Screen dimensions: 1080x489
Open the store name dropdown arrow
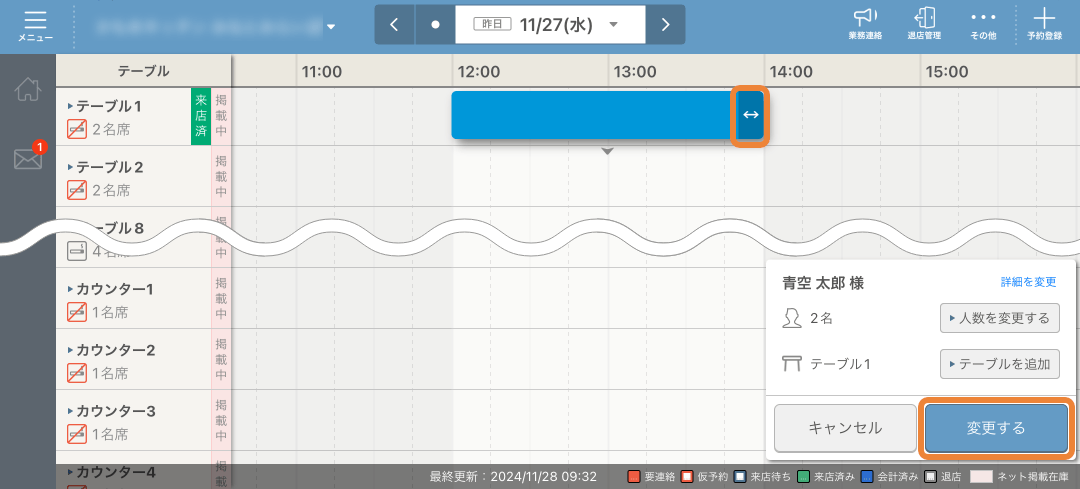click(331, 27)
